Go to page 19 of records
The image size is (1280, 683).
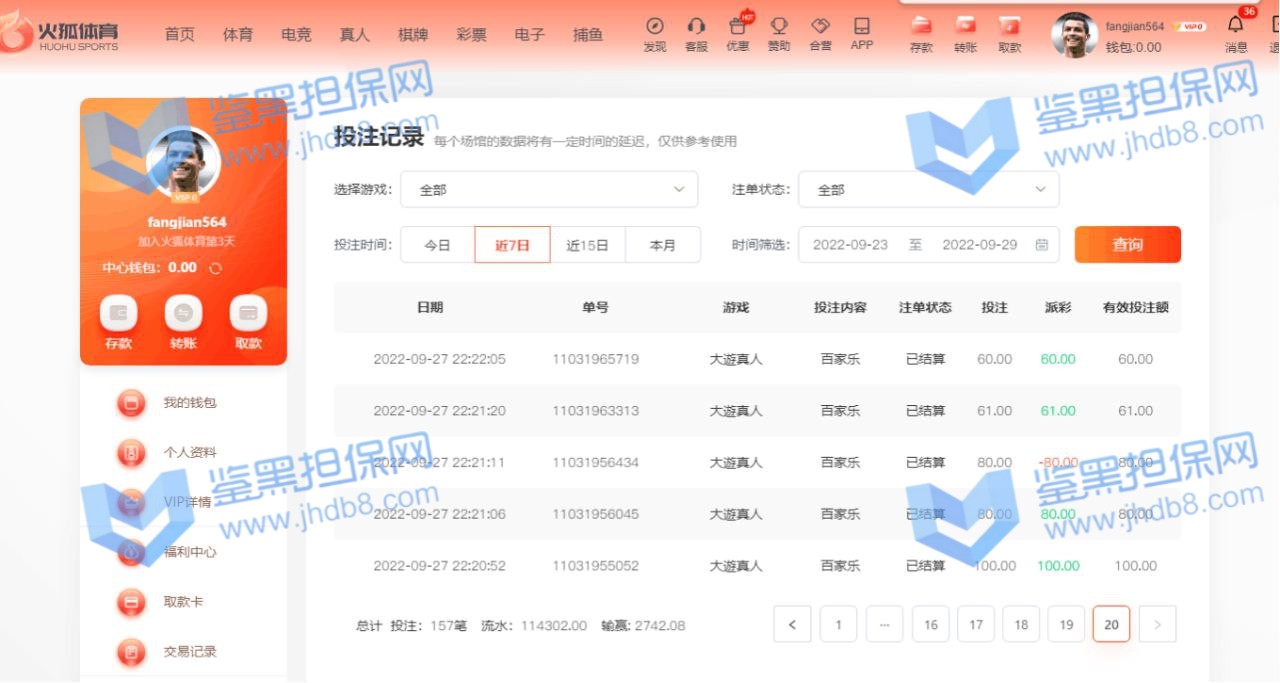click(1066, 625)
